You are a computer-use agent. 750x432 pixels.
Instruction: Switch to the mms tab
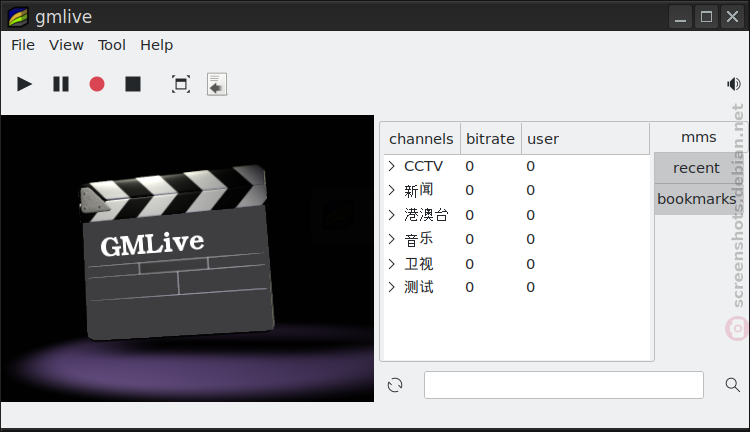coord(699,137)
